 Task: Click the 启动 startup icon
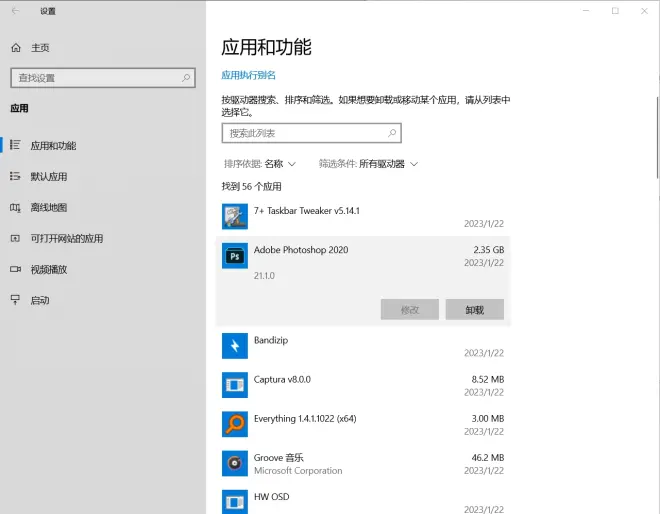15,300
